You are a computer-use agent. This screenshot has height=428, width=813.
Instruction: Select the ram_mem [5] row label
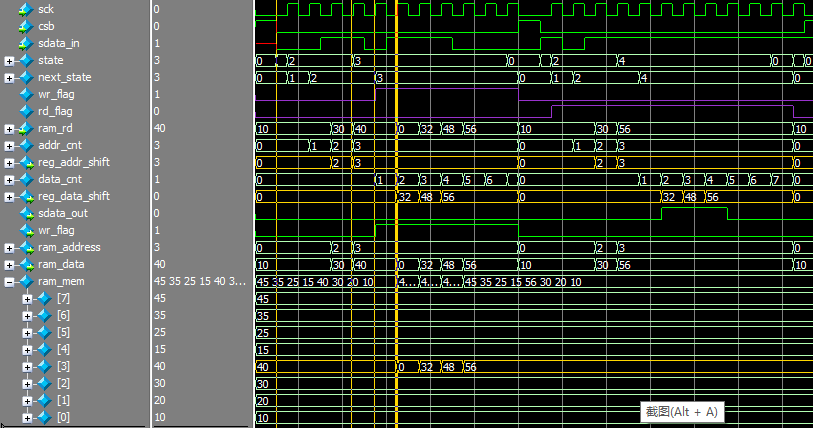(63, 332)
